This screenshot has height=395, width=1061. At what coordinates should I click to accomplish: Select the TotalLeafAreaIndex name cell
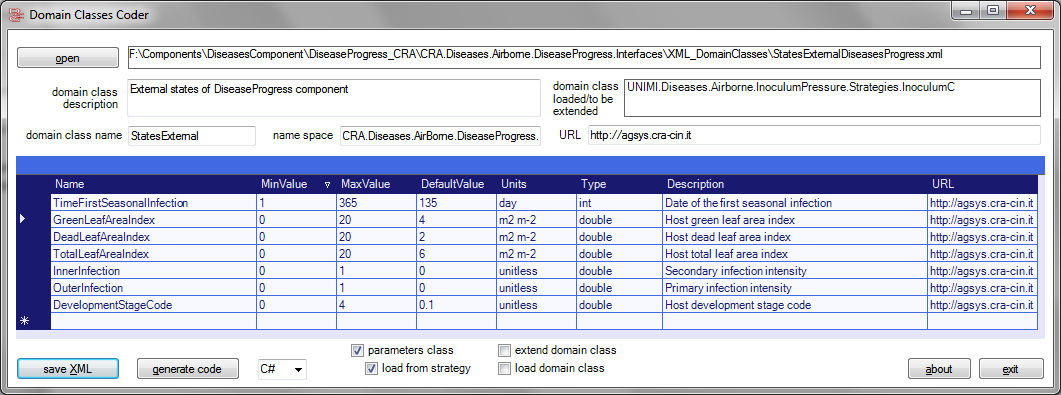154,254
